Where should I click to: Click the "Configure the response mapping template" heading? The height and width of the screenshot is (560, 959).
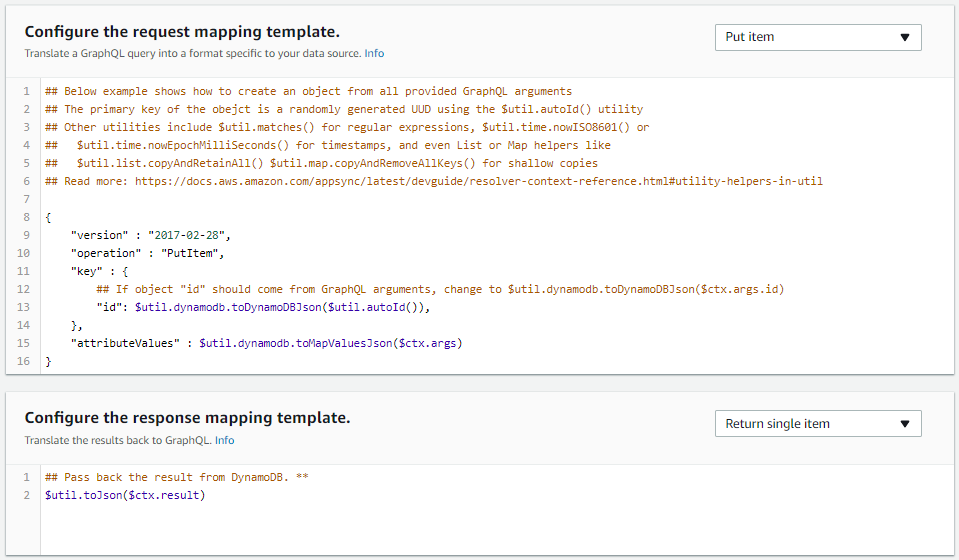(x=187, y=417)
